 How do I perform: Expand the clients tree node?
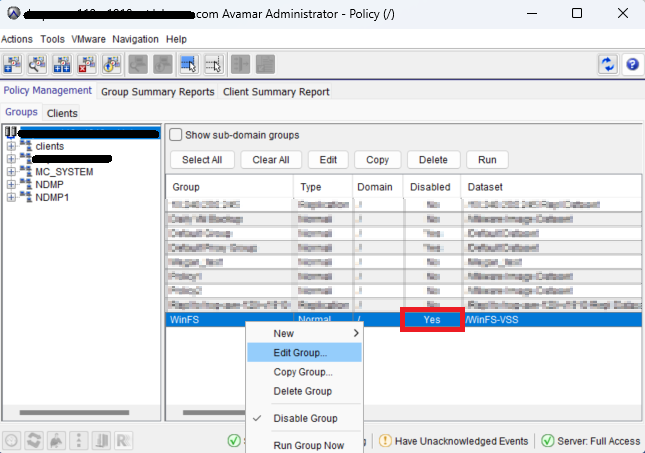(x=12, y=146)
